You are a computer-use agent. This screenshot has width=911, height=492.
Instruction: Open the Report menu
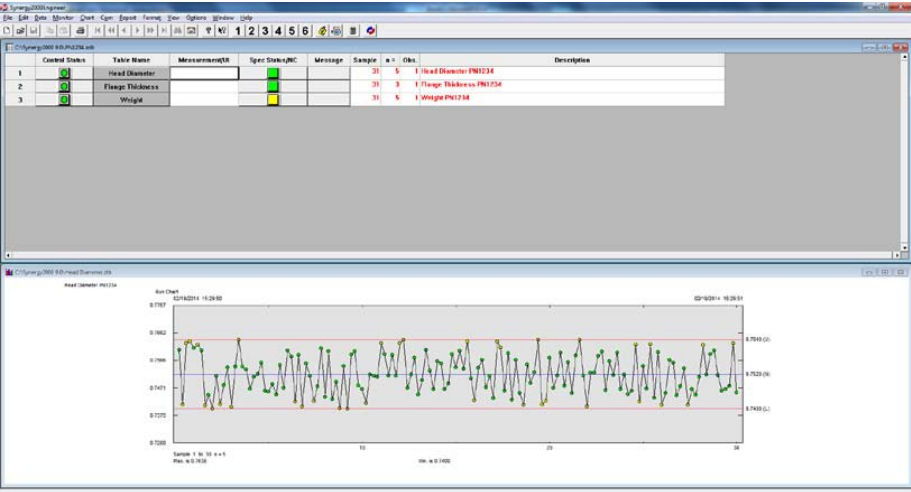point(127,18)
